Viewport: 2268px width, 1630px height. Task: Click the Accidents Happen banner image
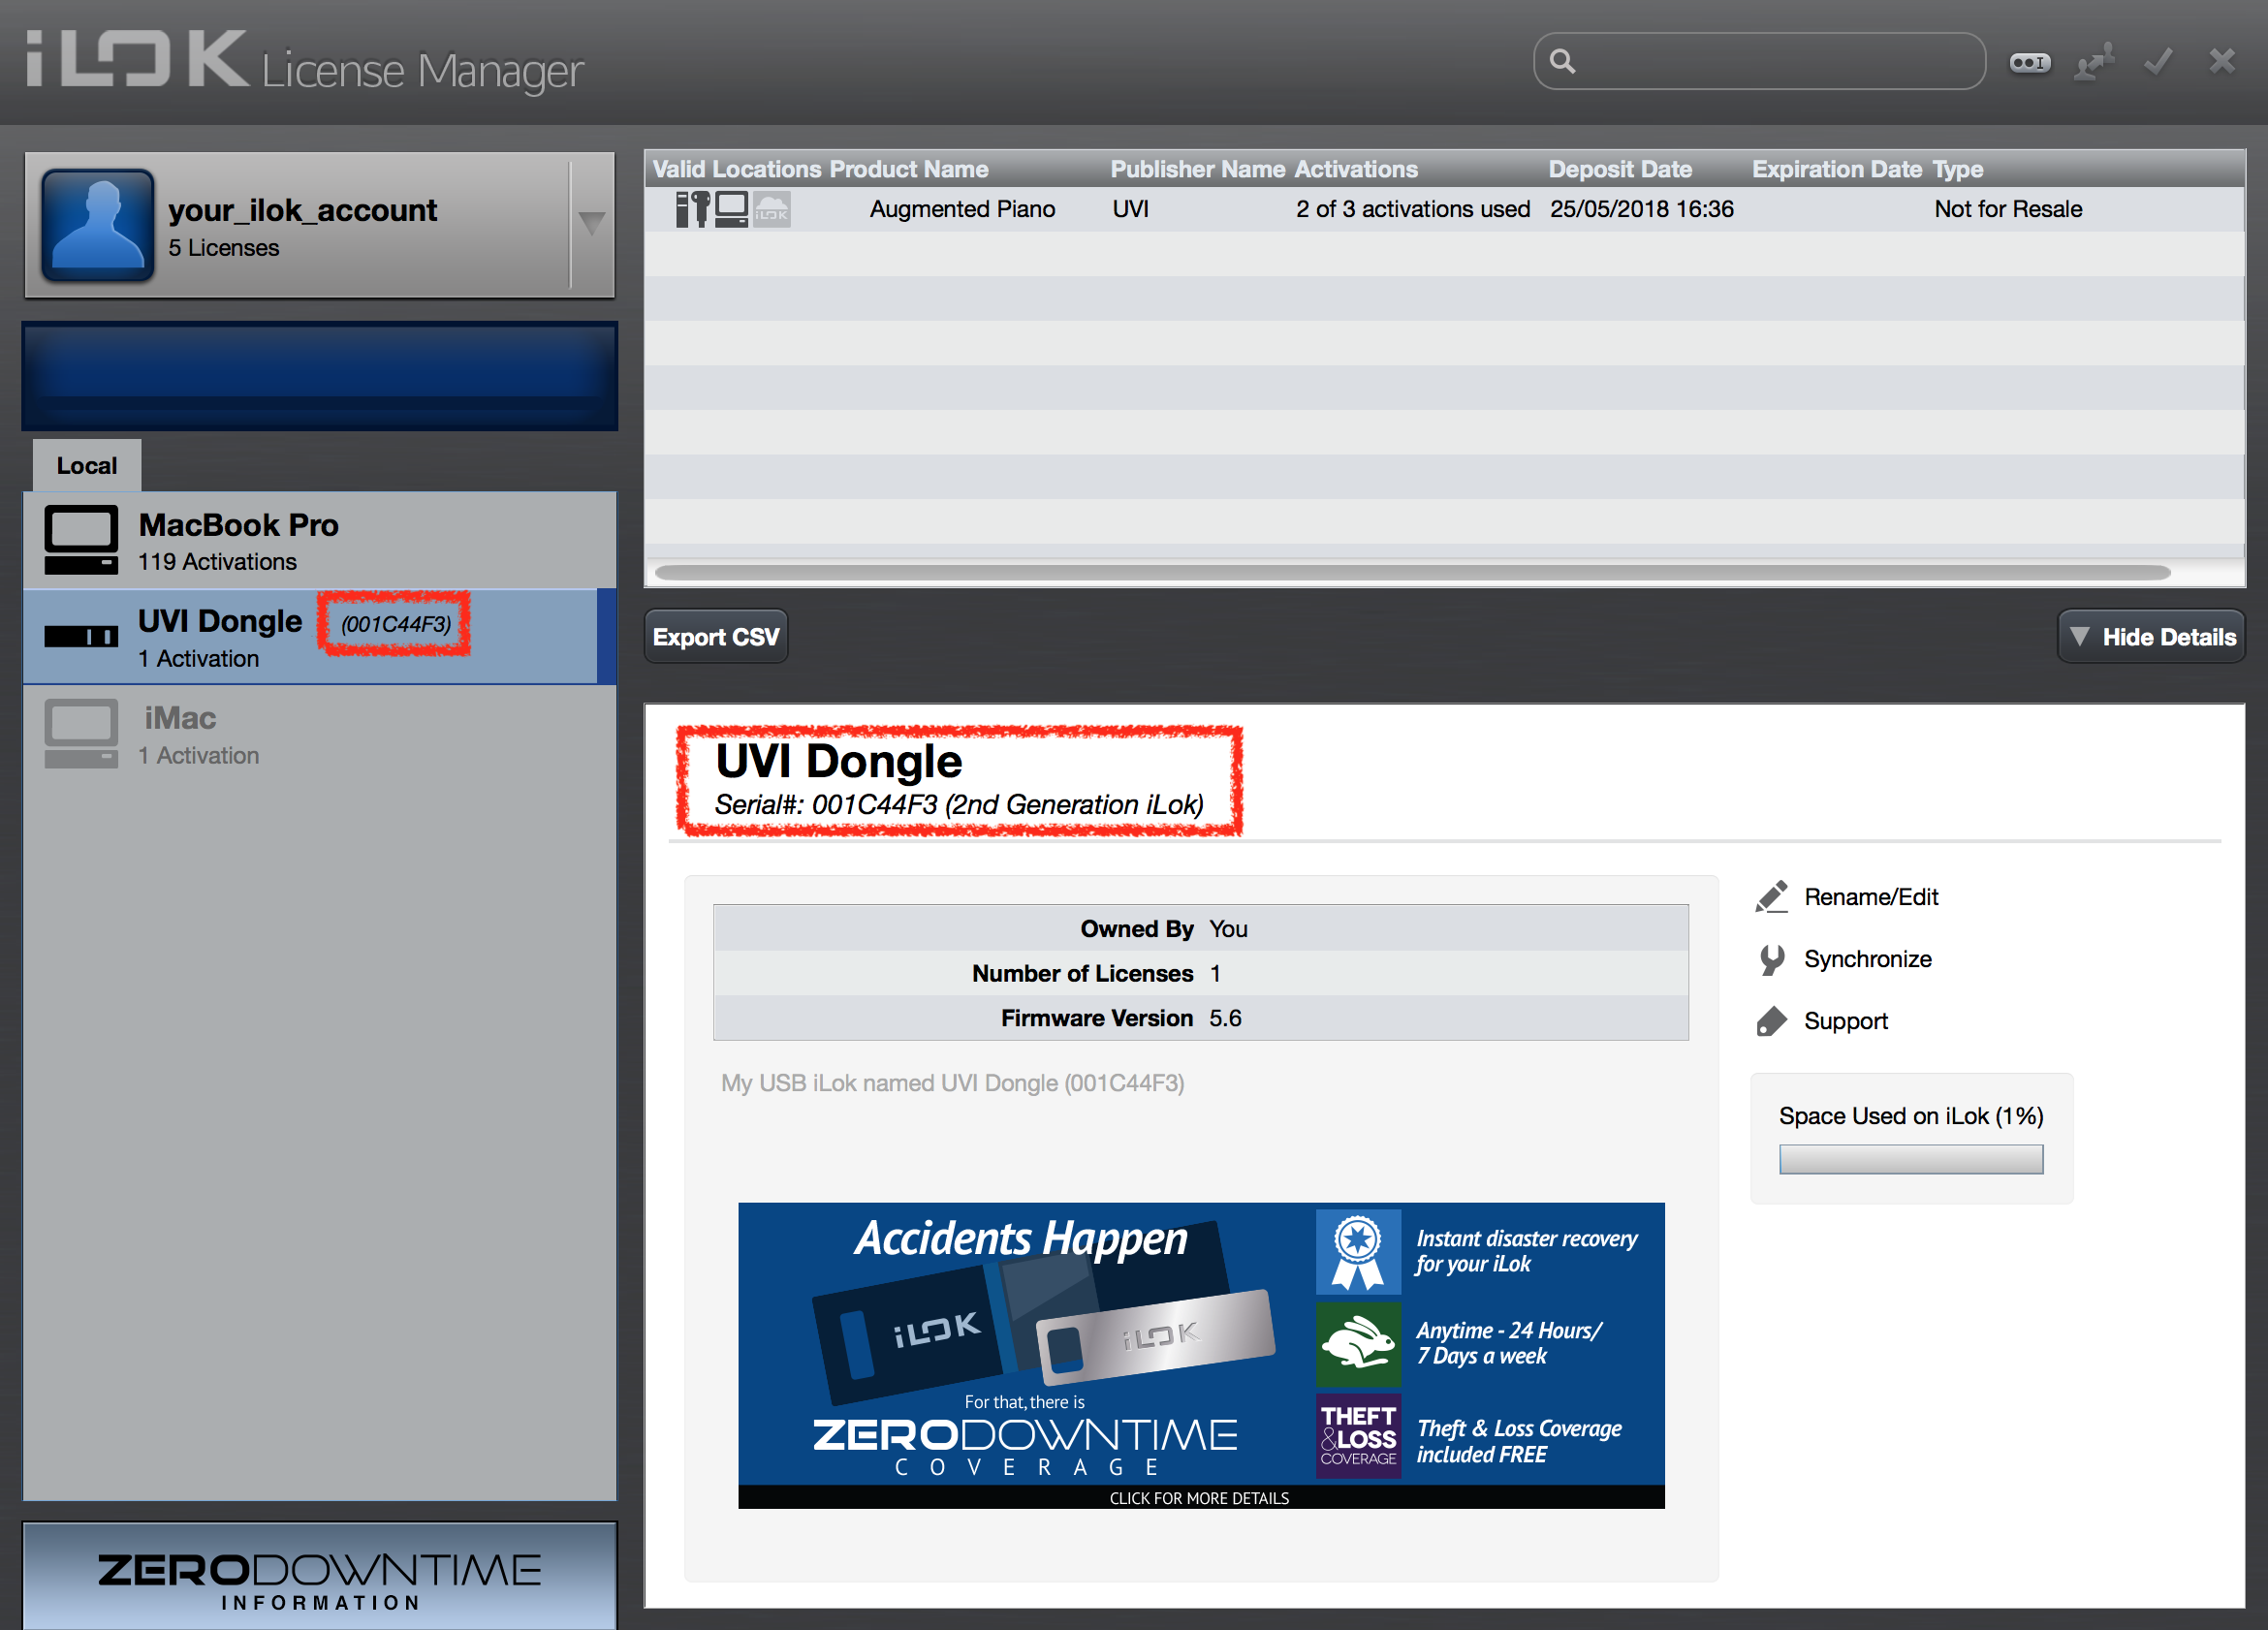tap(1201, 1355)
